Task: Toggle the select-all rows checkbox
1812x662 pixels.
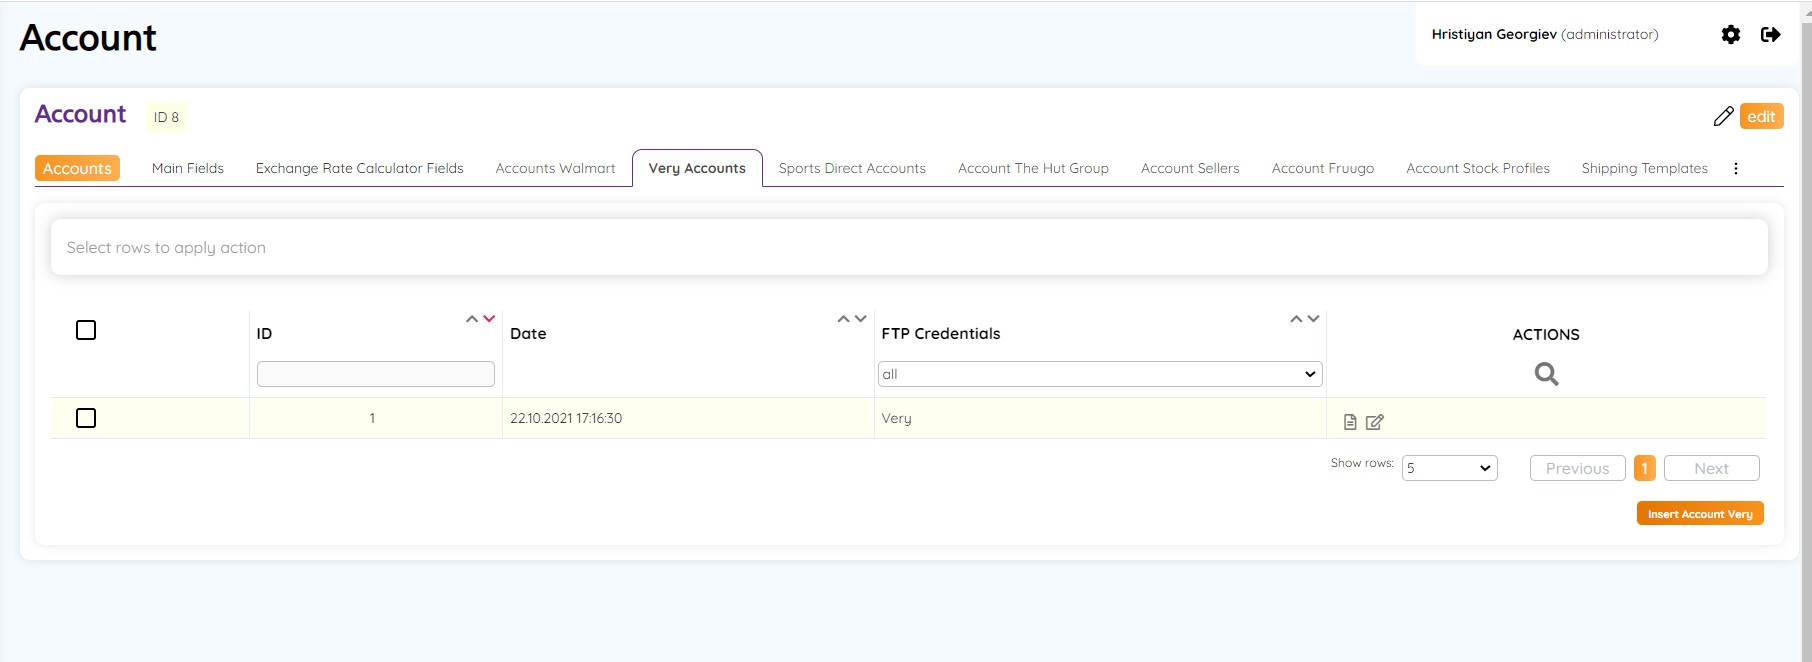Action: tap(86, 330)
